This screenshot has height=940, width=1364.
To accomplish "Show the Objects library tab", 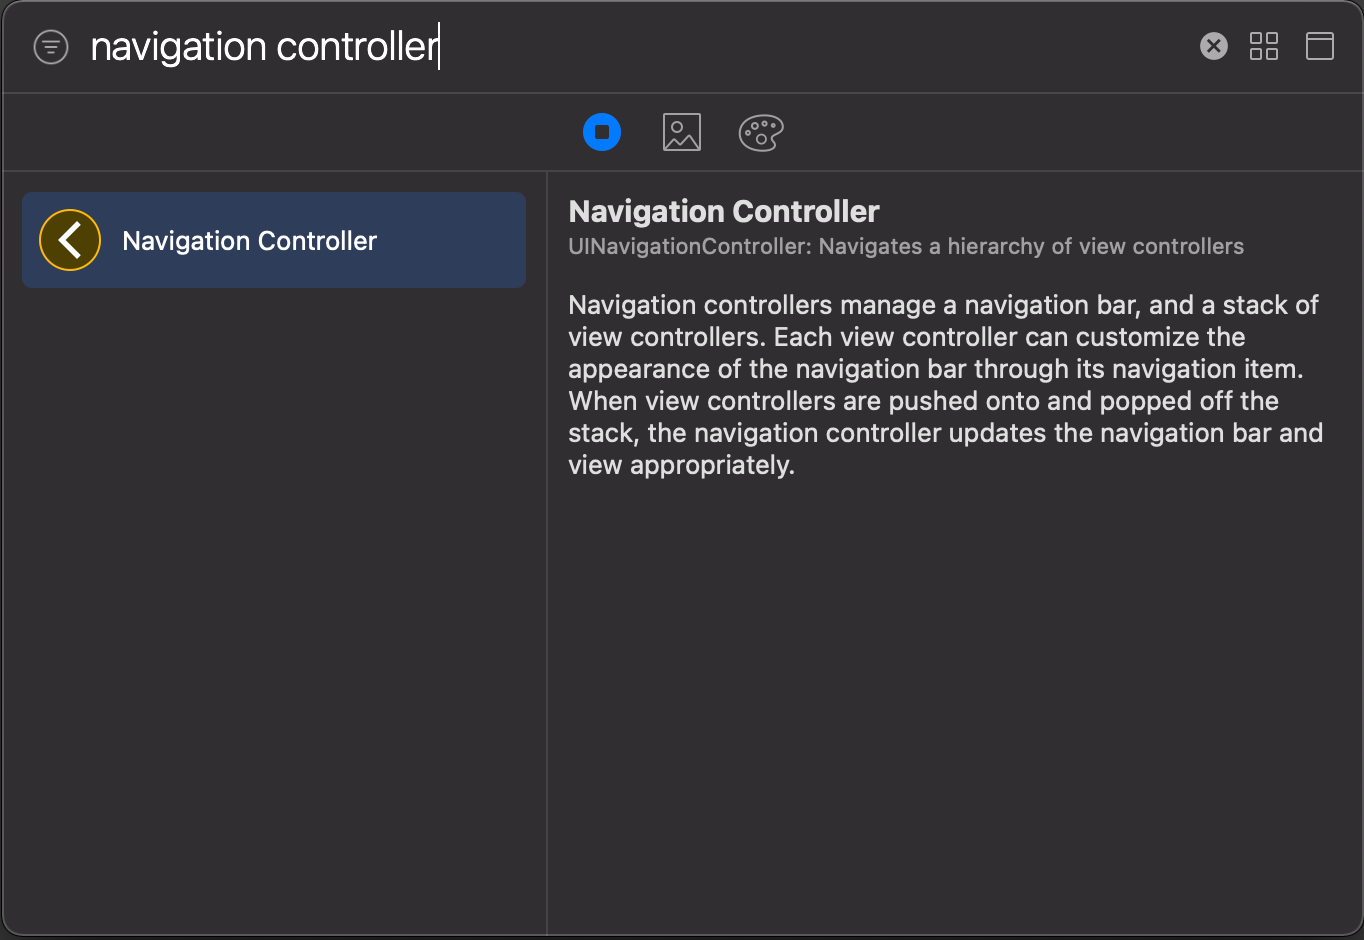I will pyautogui.click(x=602, y=132).
